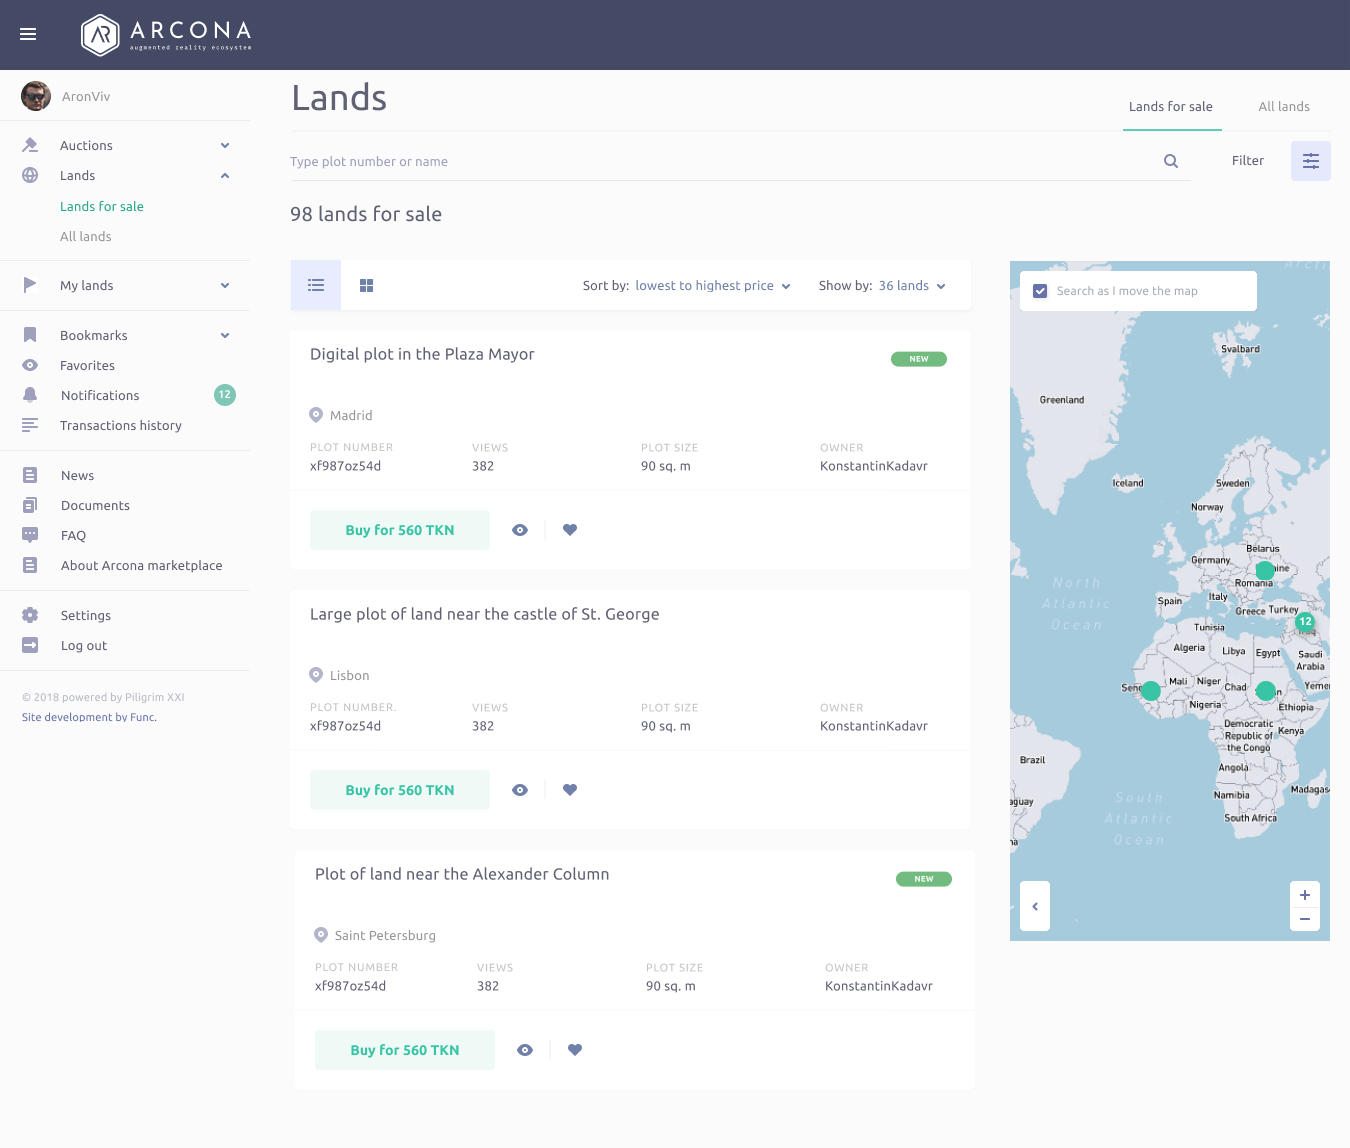This screenshot has height=1148, width=1350.
Task: Open Show by 36 lands dropdown
Action: (x=911, y=286)
